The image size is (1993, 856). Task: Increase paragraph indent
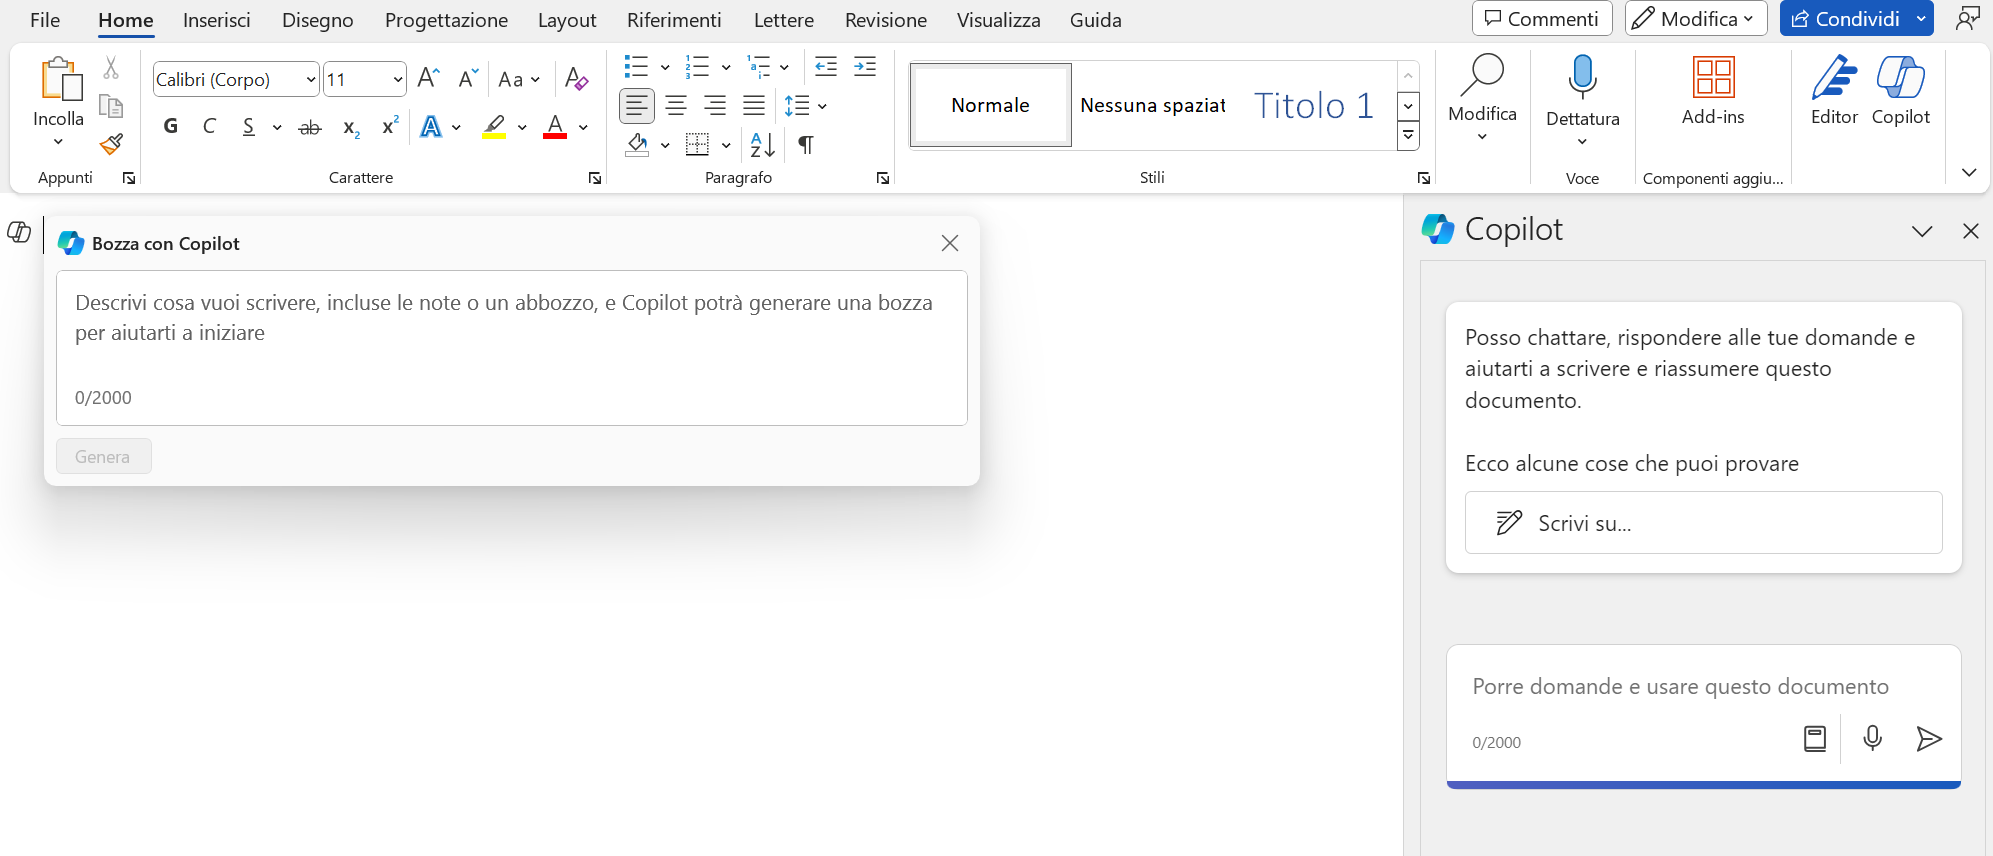(x=865, y=67)
